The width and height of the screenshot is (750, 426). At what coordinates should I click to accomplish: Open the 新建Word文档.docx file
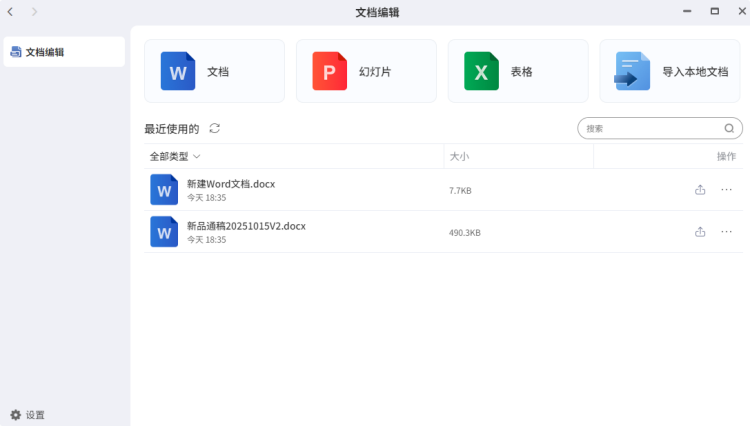point(230,184)
